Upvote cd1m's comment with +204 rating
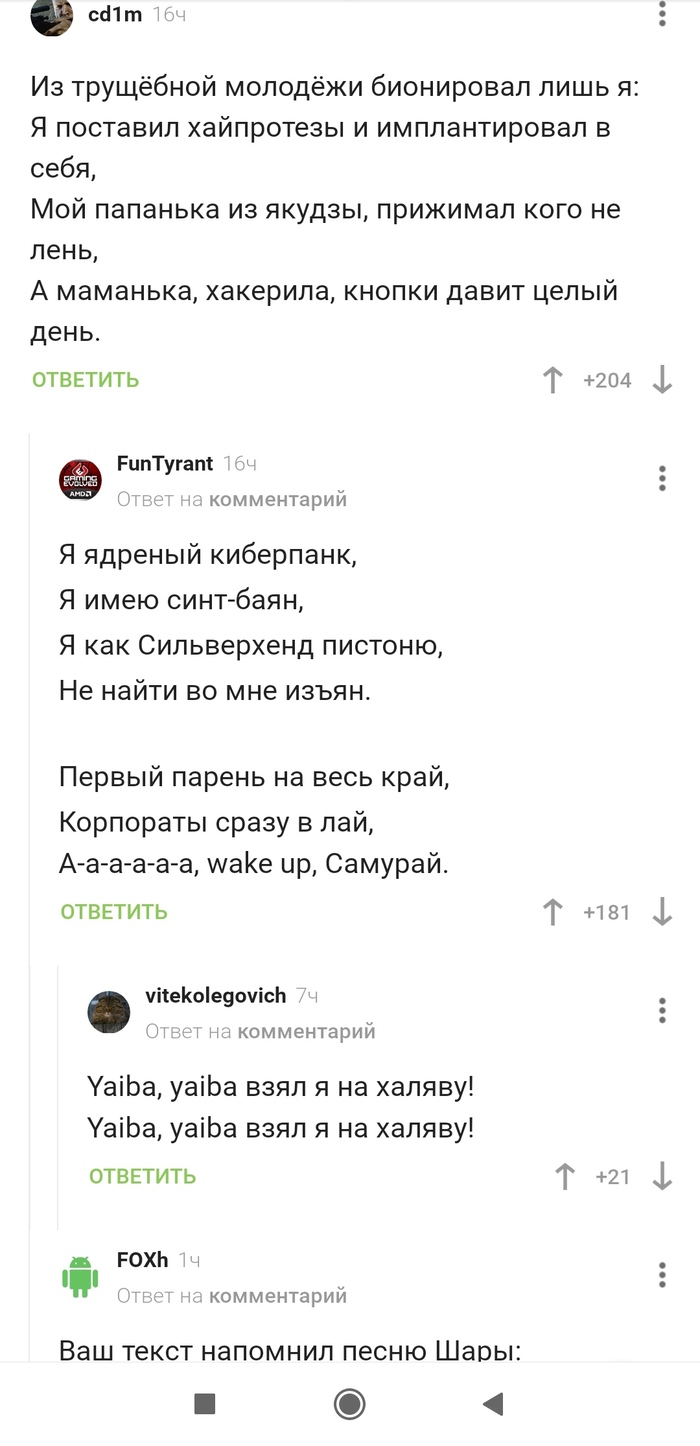This screenshot has height=1446, width=700. click(x=552, y=380)
